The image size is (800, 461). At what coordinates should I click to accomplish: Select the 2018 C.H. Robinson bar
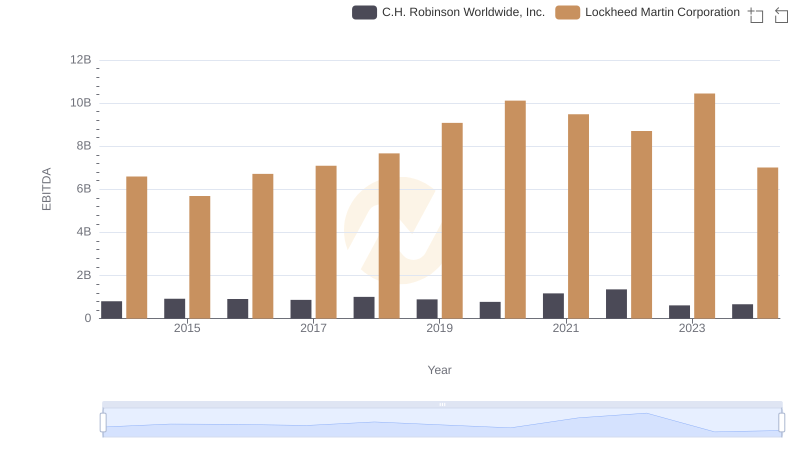point(364,308)
